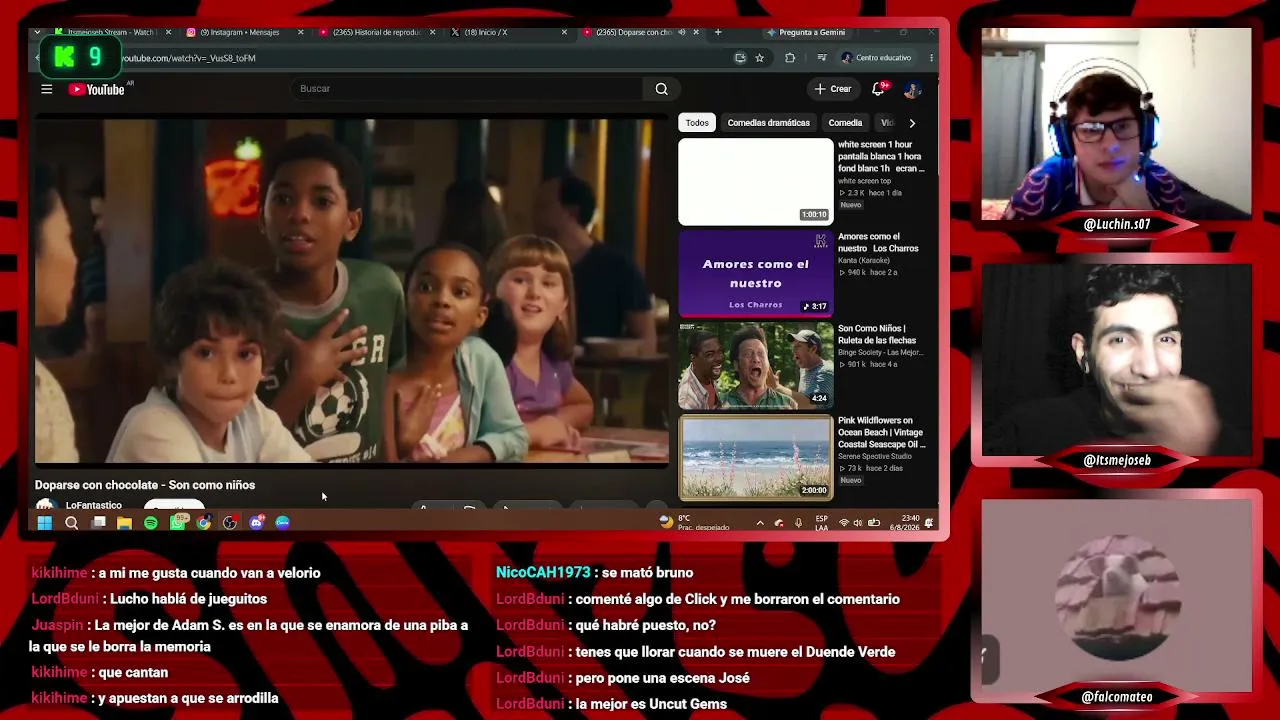1280x720 pixels.
Task: Open Spotify from the taskbar
Action: point(151,522)
